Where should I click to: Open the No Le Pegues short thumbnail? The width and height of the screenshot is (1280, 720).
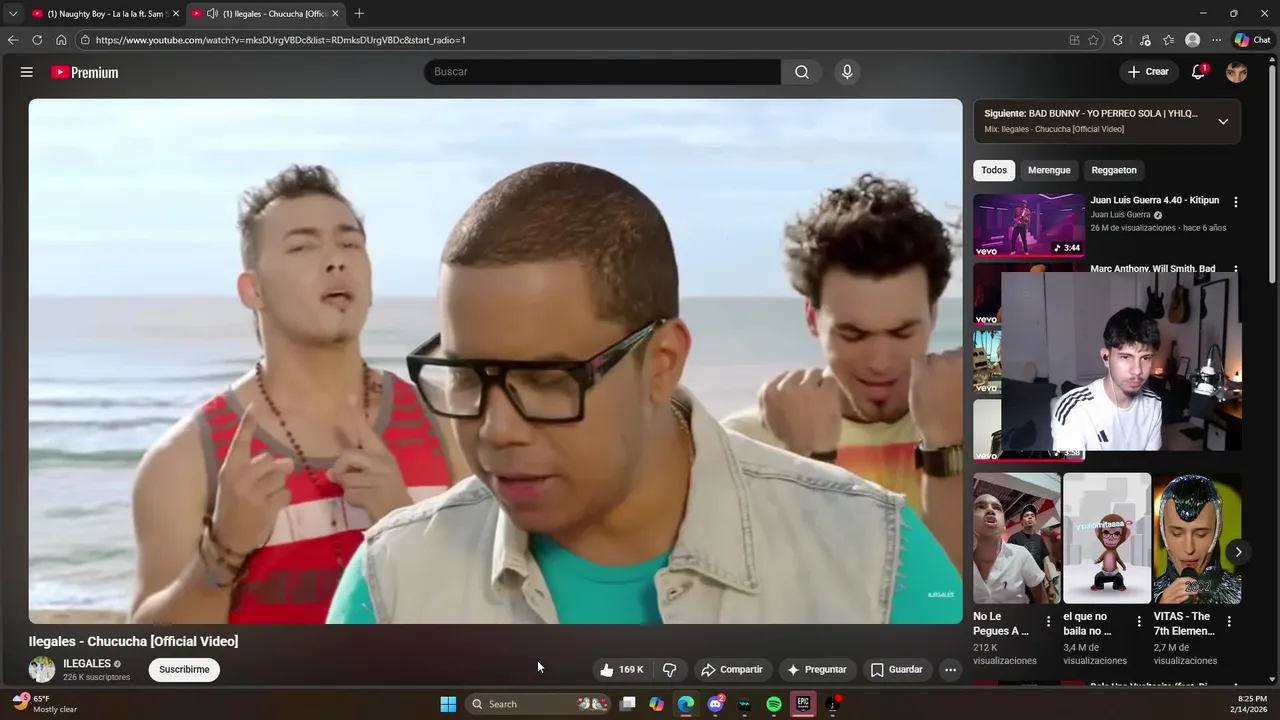pos(1017,539)
